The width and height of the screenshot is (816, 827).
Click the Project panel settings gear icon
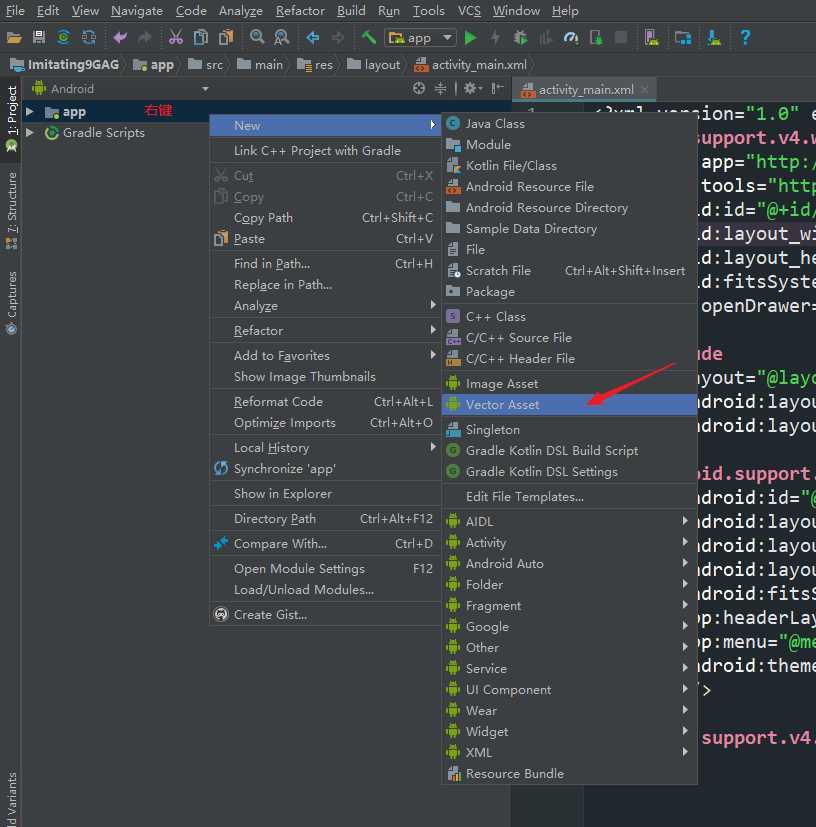click(x=472, y=88)
